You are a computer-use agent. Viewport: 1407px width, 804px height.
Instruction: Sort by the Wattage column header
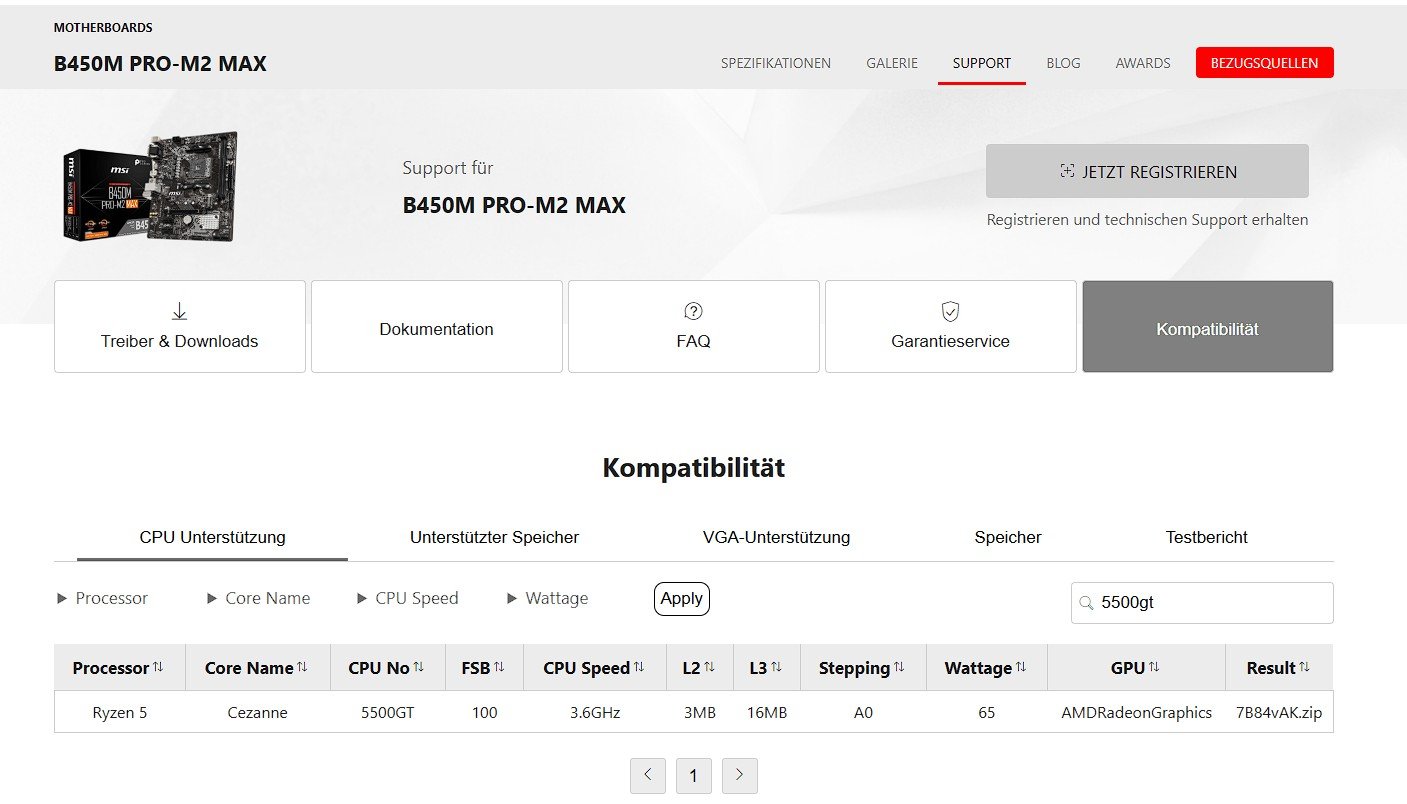(987, 667)
